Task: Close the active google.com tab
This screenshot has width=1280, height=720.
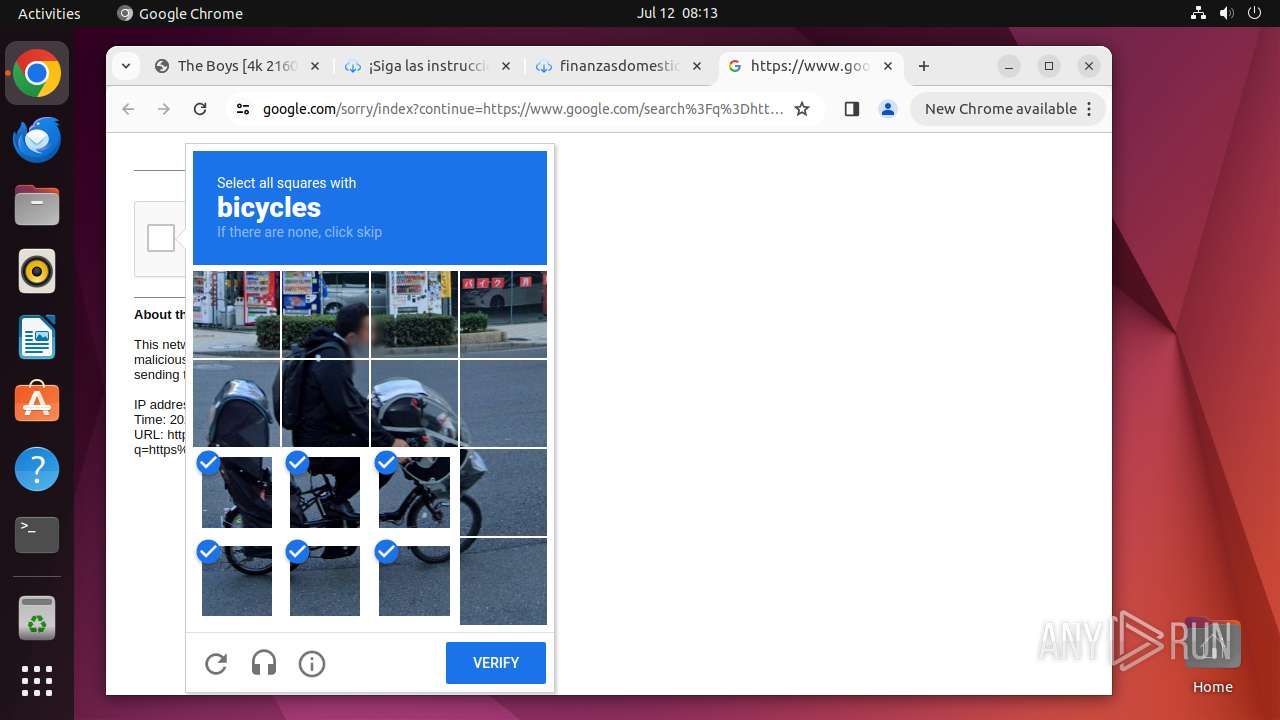Action: point(888,66)
